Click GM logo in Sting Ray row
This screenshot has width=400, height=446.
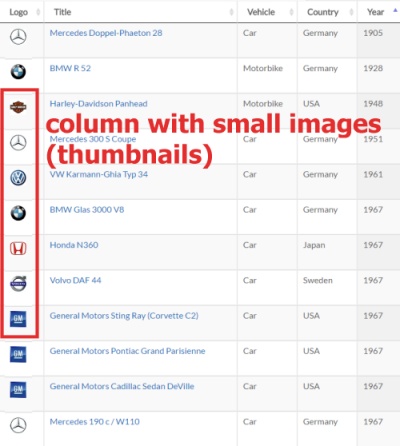coord(18,319)
